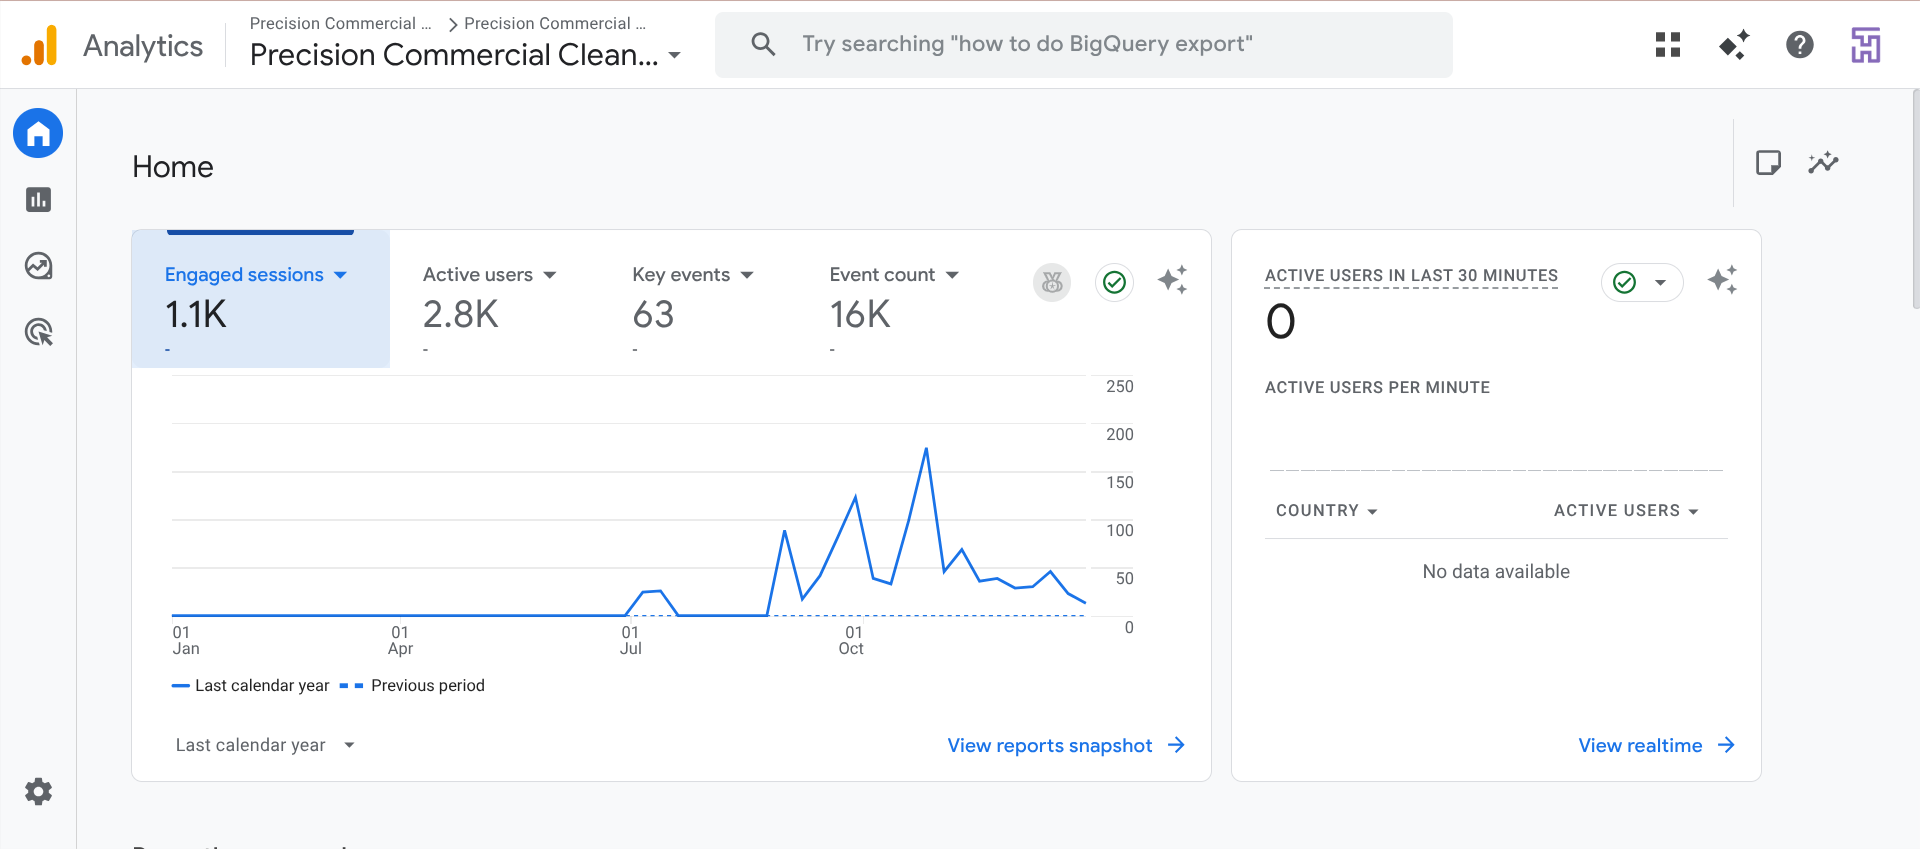The height and width of the screenshot is (849, 1920).
Task: Click the ACTIVE USERS PER MINUTE label
Action: pos(1377,387)
